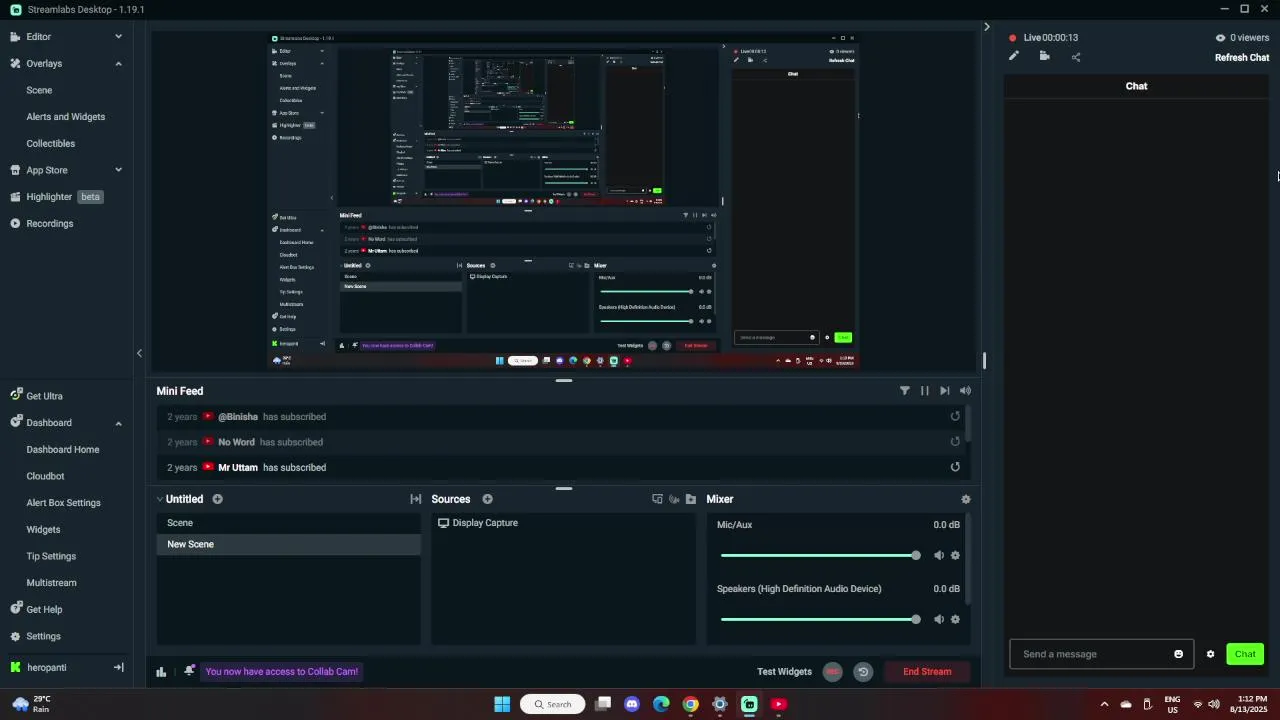The width and height of the screenshot is (1280, 720).
Task: Open Multistream settings
Action: (x=51, y=583)
